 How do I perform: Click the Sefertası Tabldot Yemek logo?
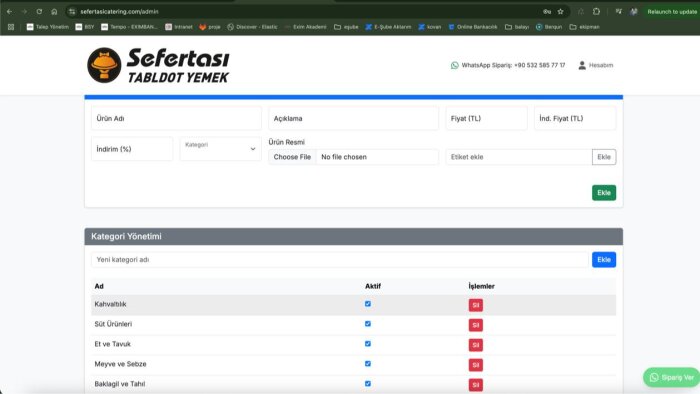tap(158, 65)
